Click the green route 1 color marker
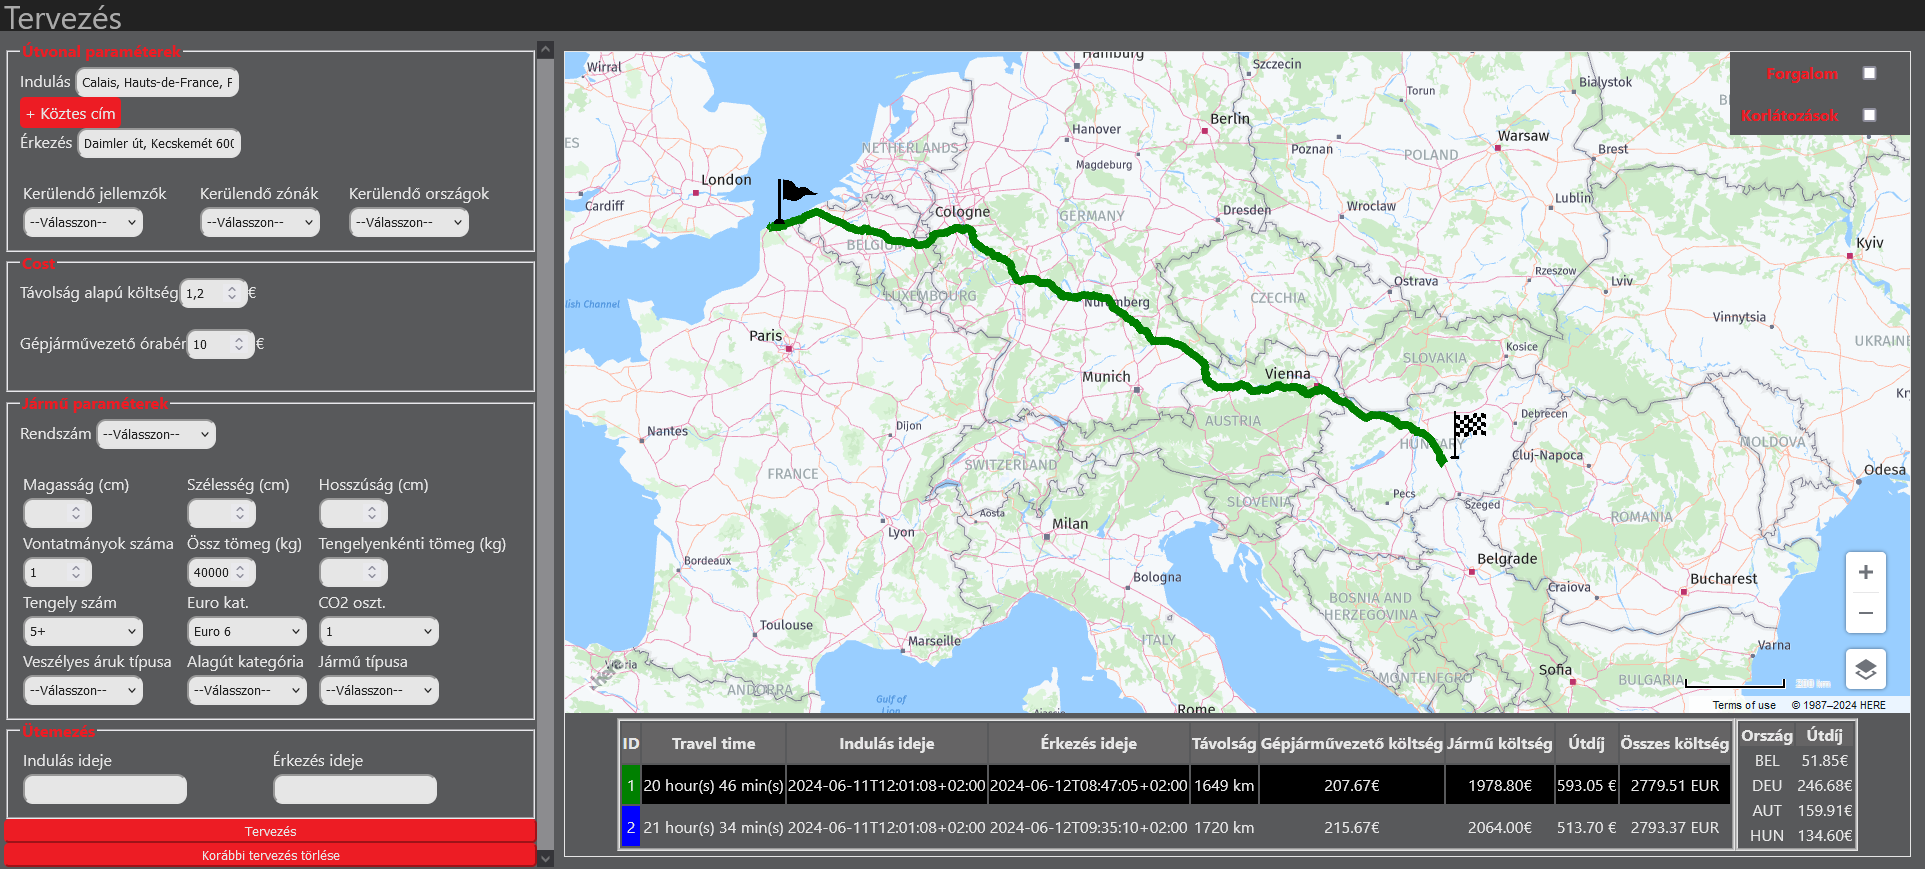The width and height of the screenshot is (1925, 869). [x=630, y=786]
